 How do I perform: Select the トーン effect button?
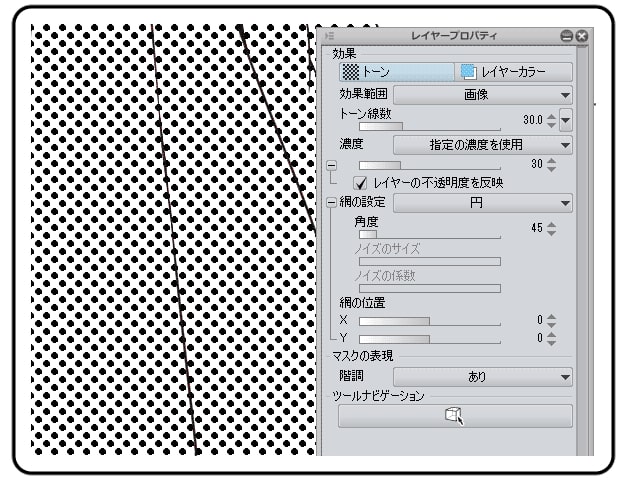coord(396,72)
